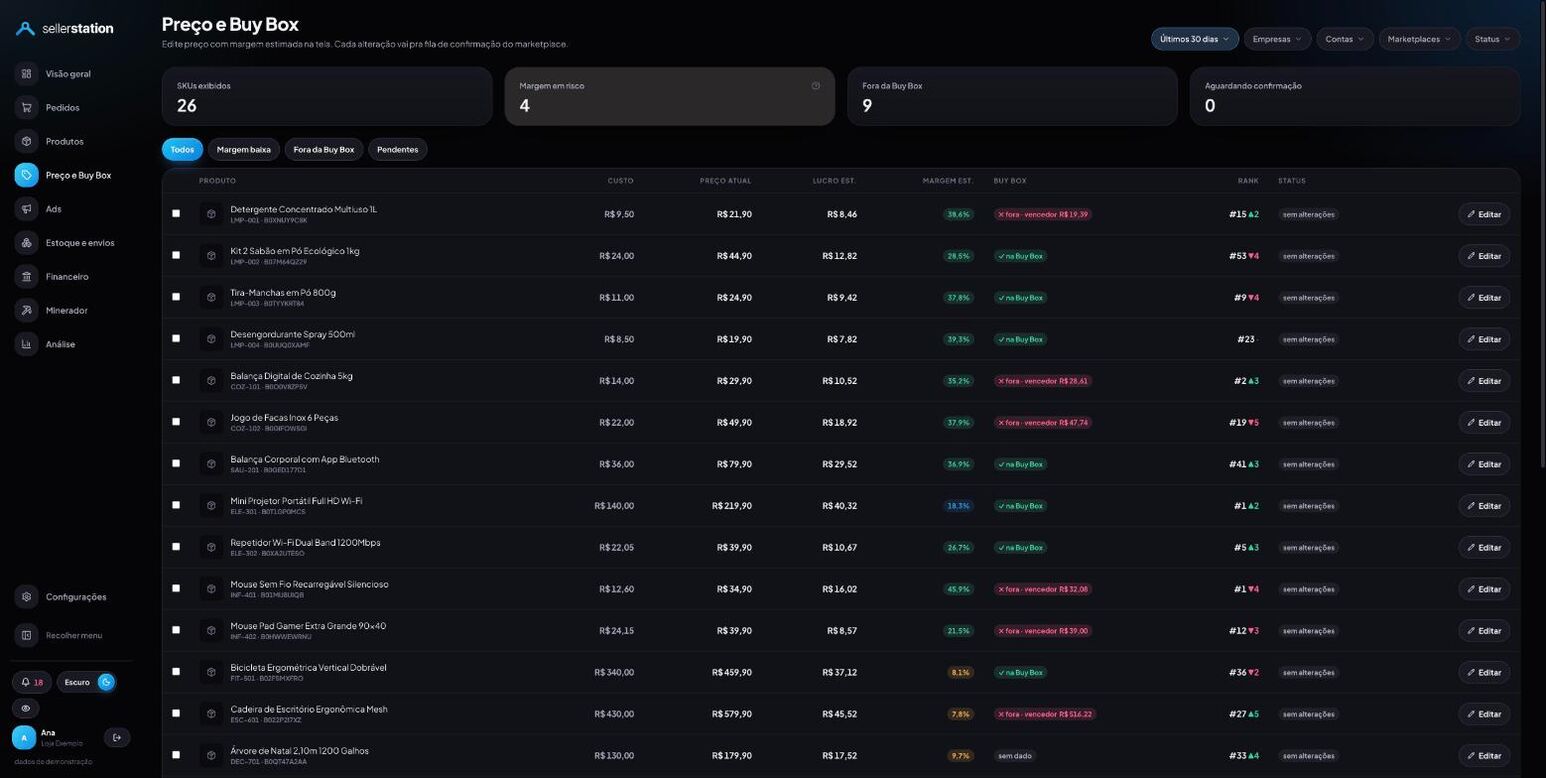Check the Tira-Manchas em Pó 800g checkbox

click(176, 297)
